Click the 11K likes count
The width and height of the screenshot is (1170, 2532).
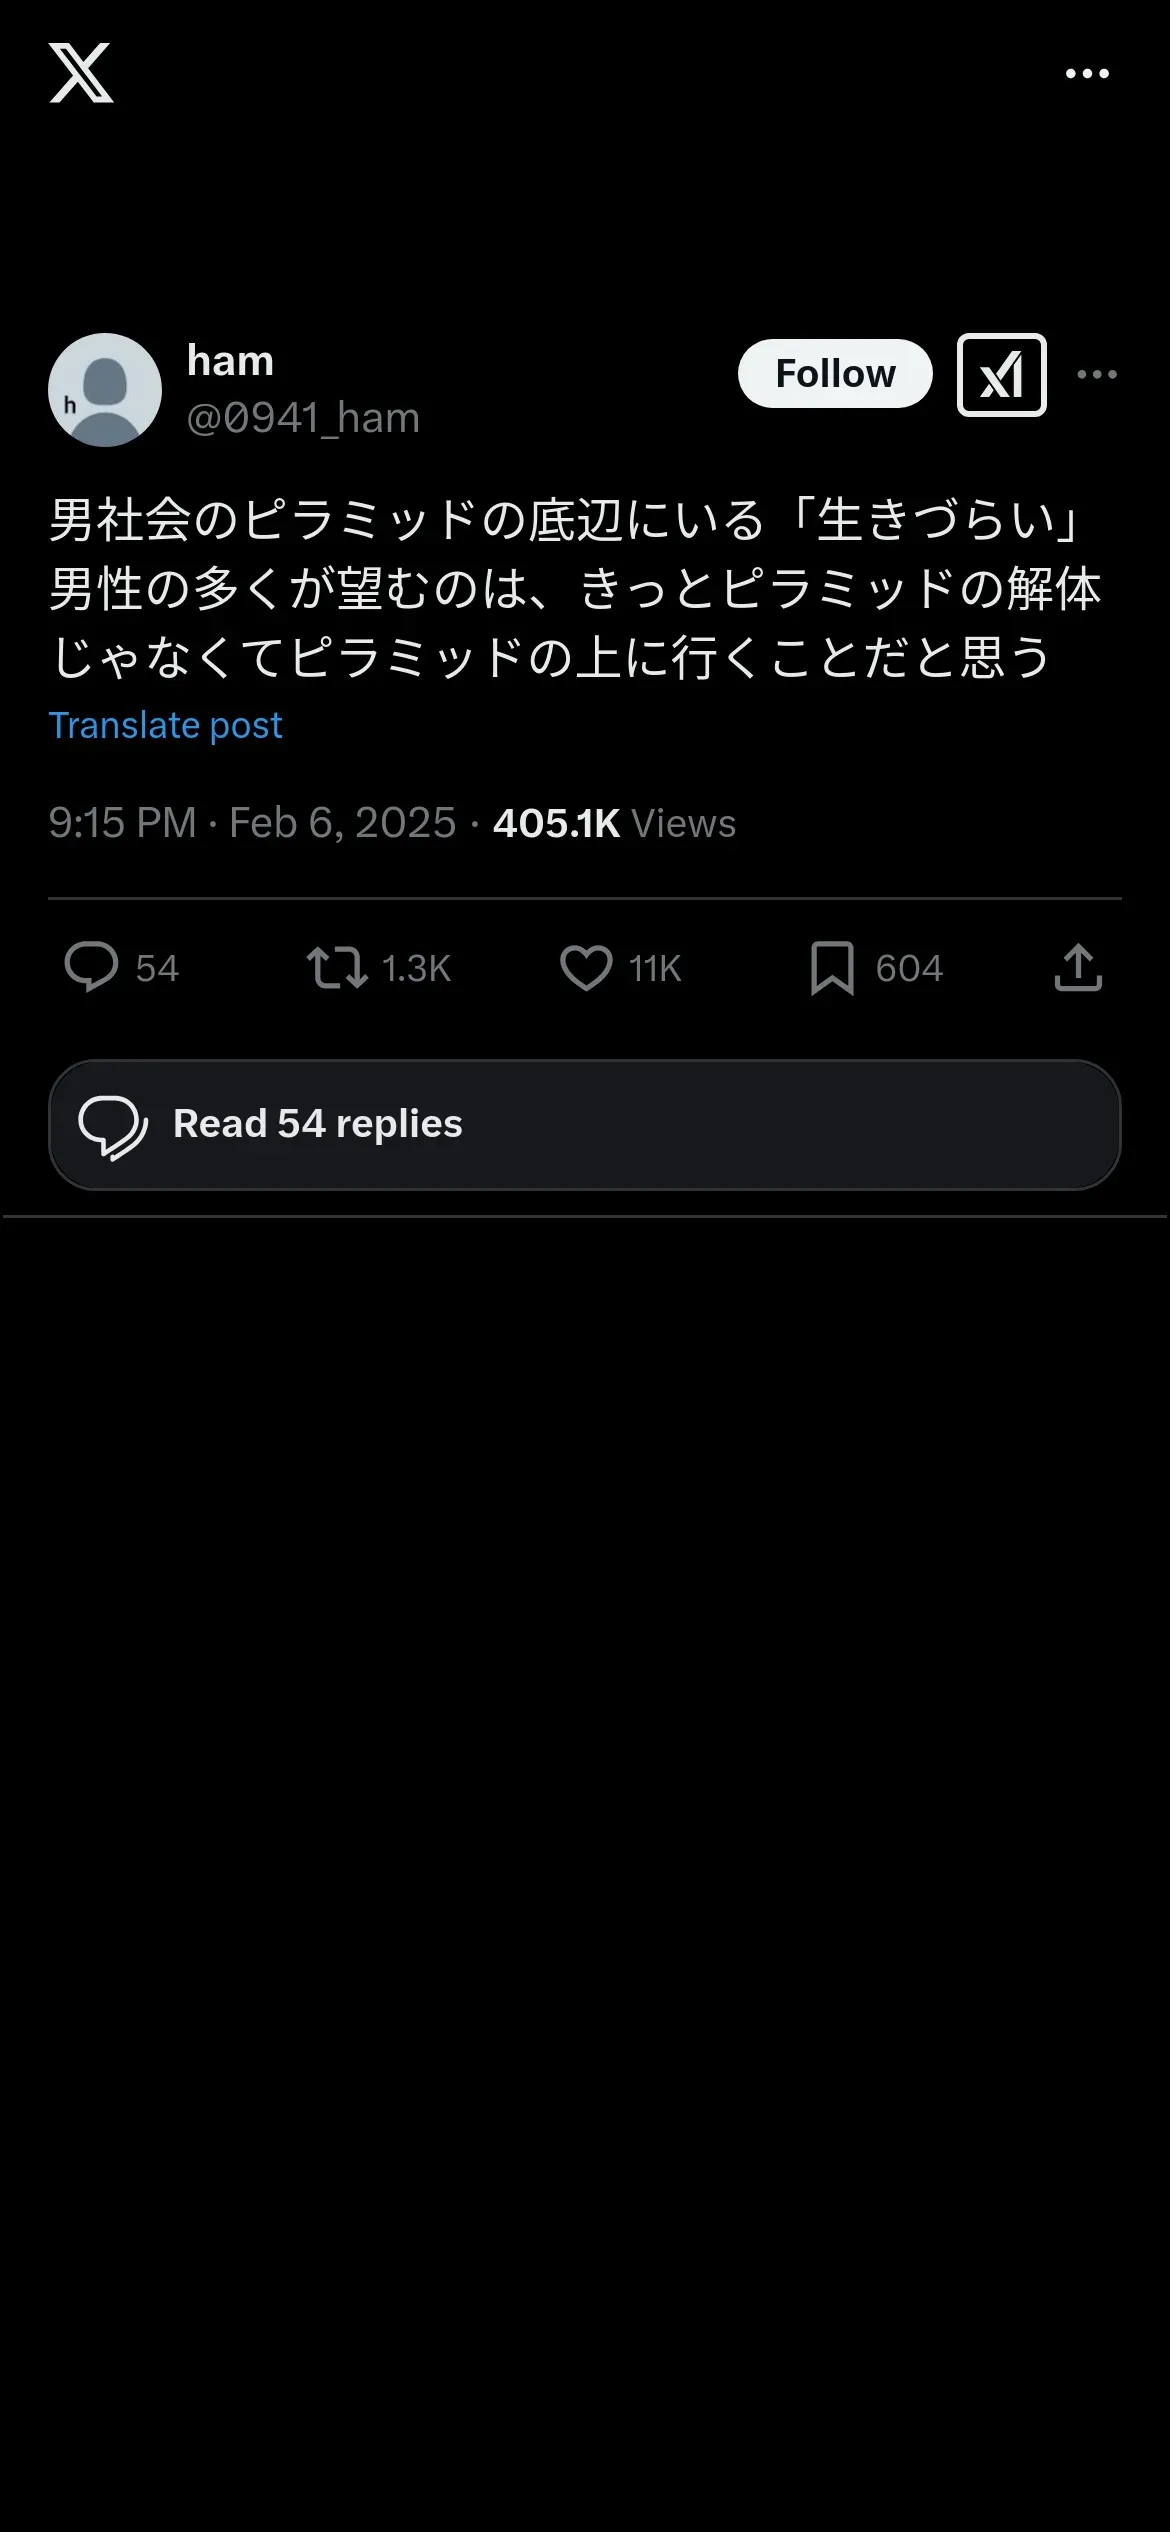[x=655, y=968]
